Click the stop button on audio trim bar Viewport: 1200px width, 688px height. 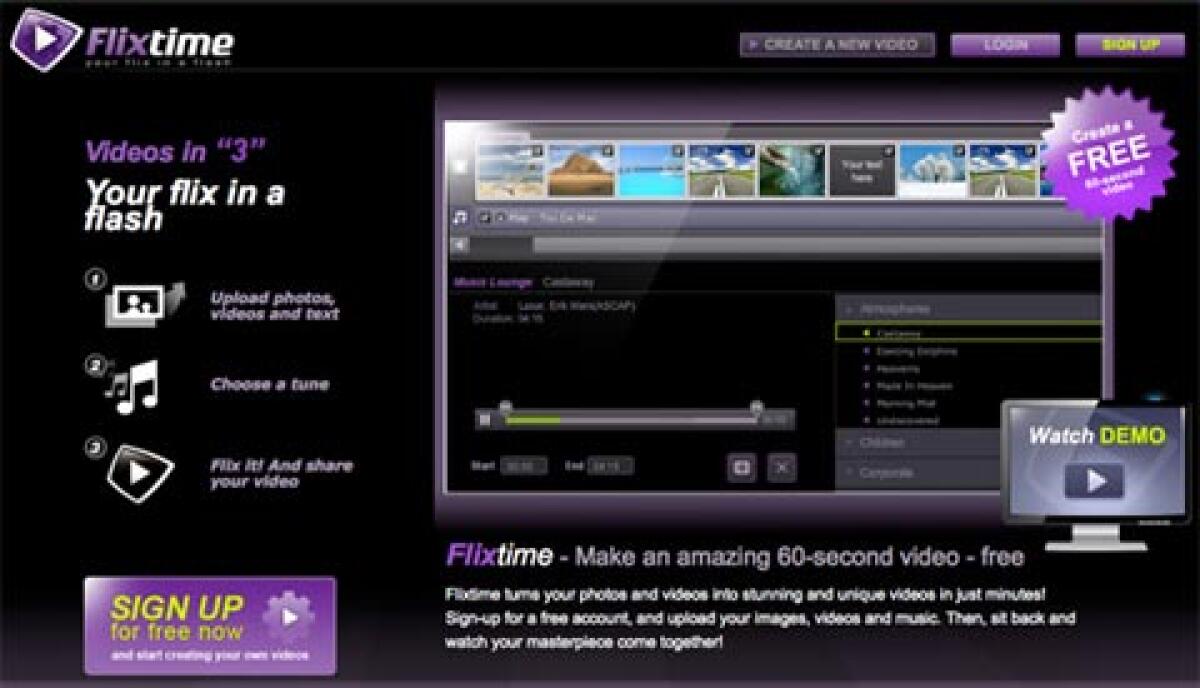coord(485,421)
